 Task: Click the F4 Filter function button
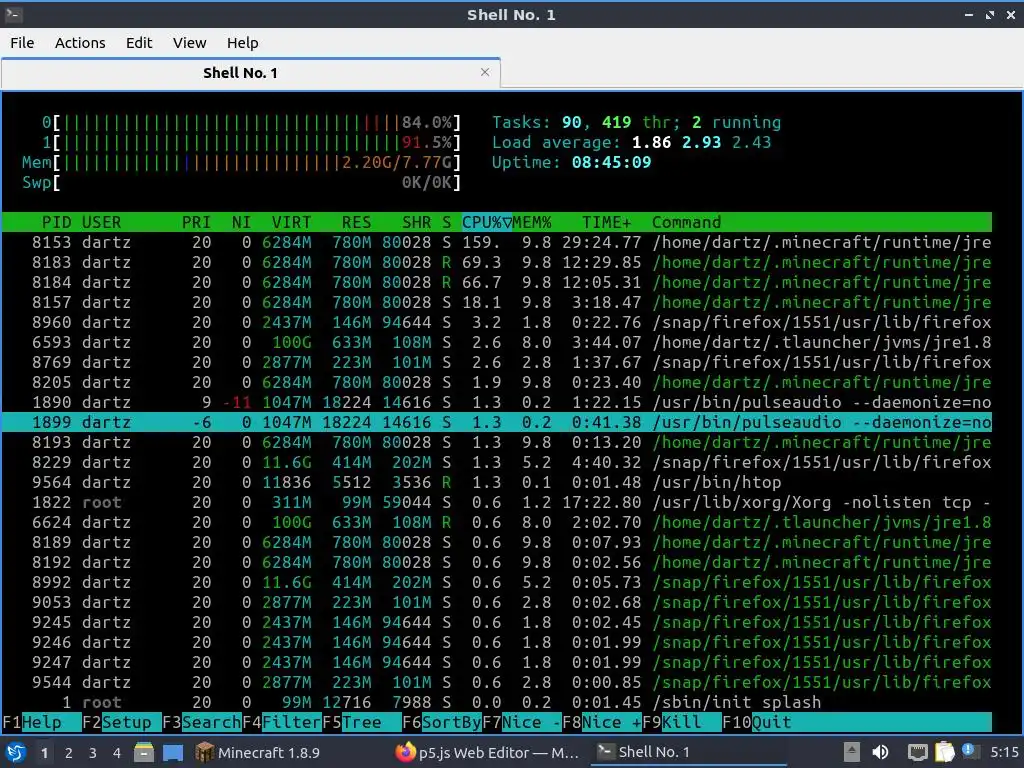pos(282,722)
